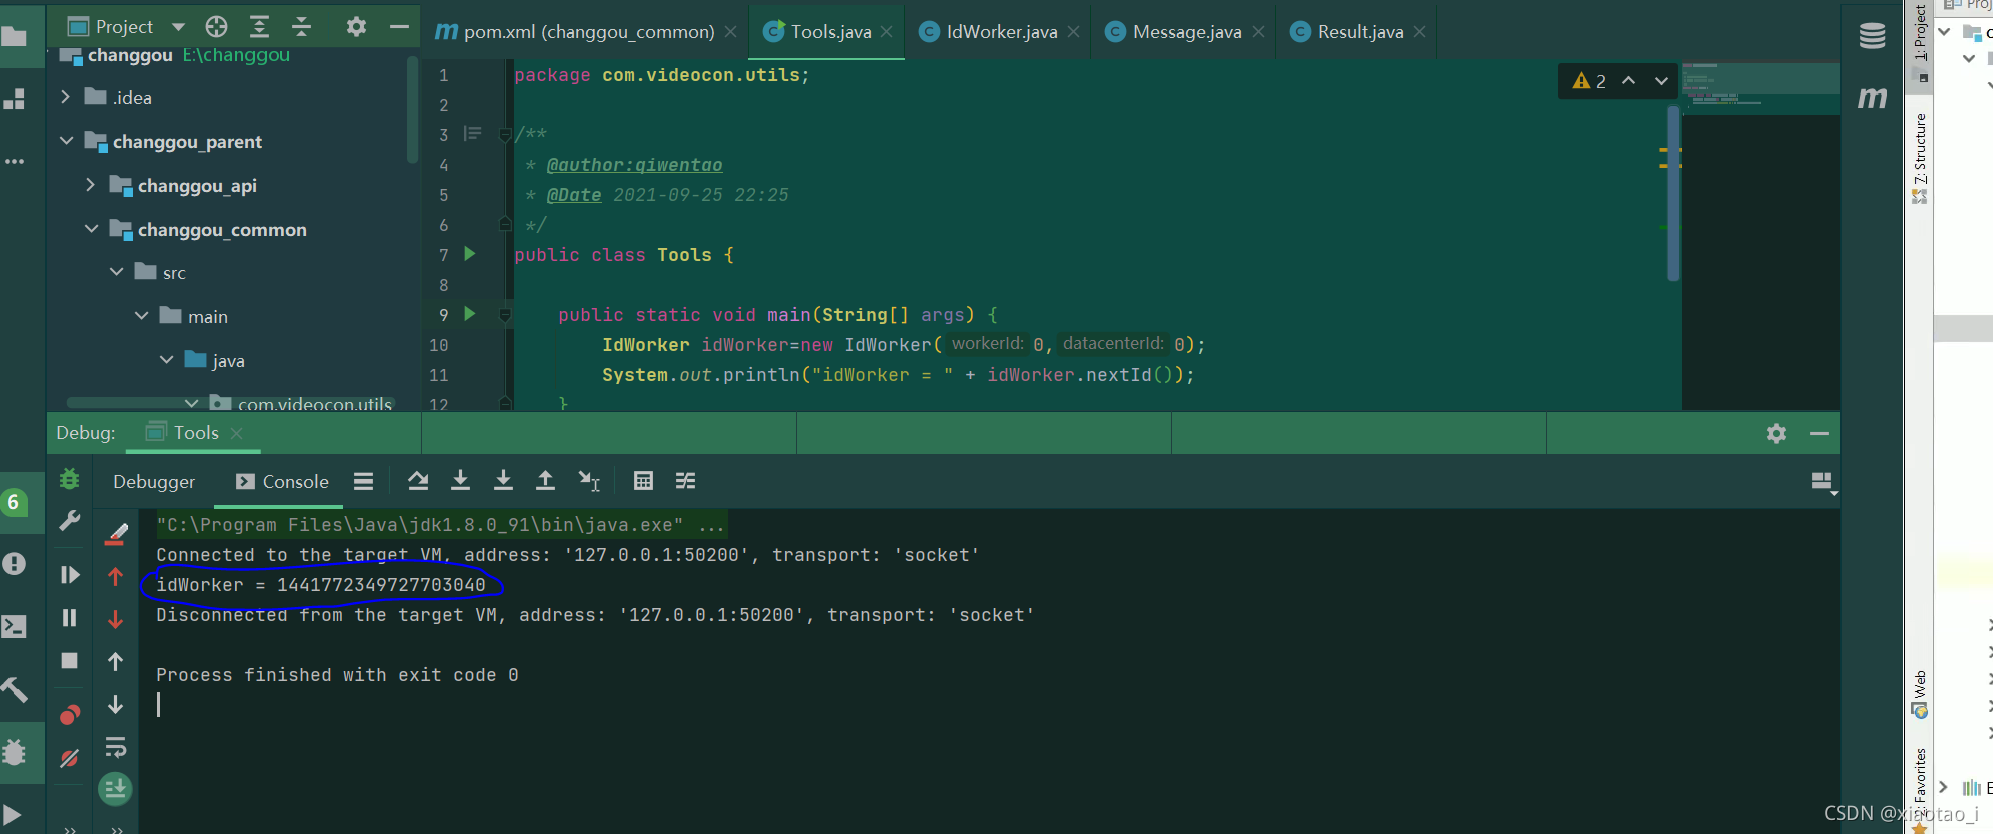Click the Force Step Into icon
This screenshot has height=834, width=1993.
503,481
